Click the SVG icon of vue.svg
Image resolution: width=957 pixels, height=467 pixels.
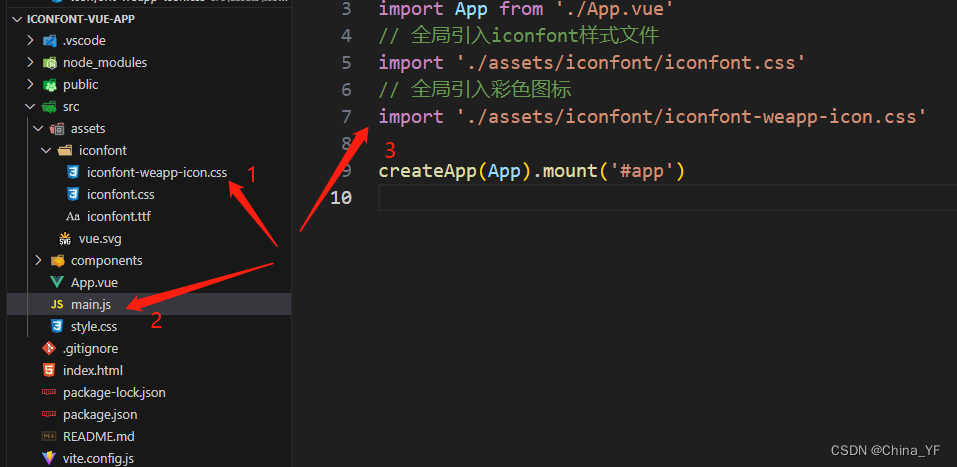(x=65, y=239)
